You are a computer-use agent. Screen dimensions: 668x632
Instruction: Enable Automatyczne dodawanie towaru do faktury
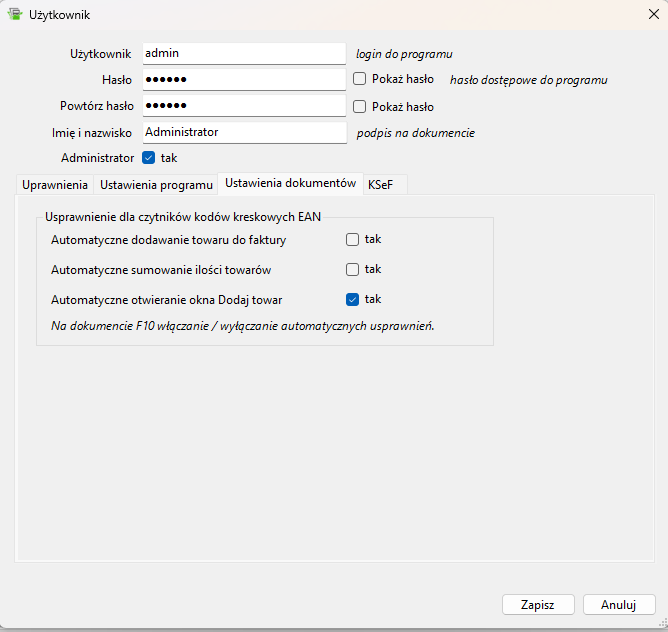352,240
